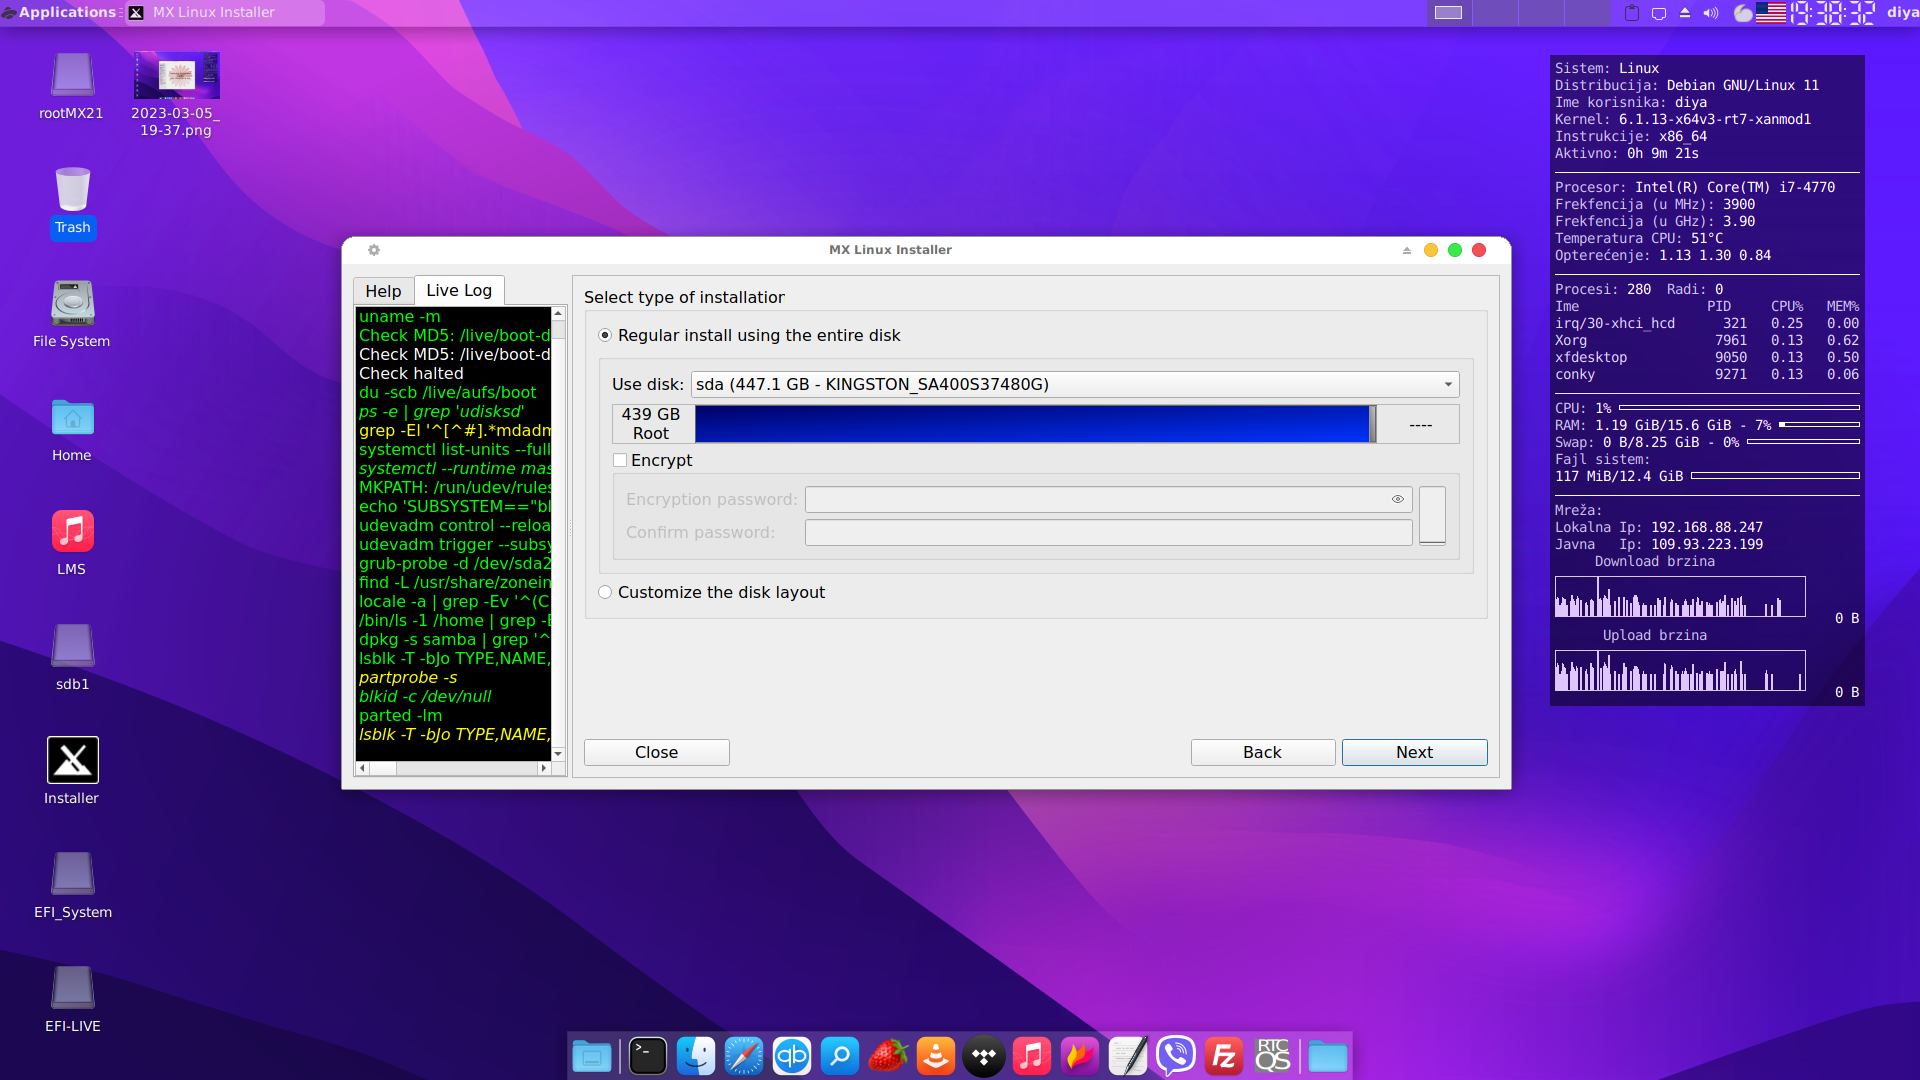Open the Trash desktop icon
The height and width of the screenshot is (1080, 1920).
coord(72,190)
